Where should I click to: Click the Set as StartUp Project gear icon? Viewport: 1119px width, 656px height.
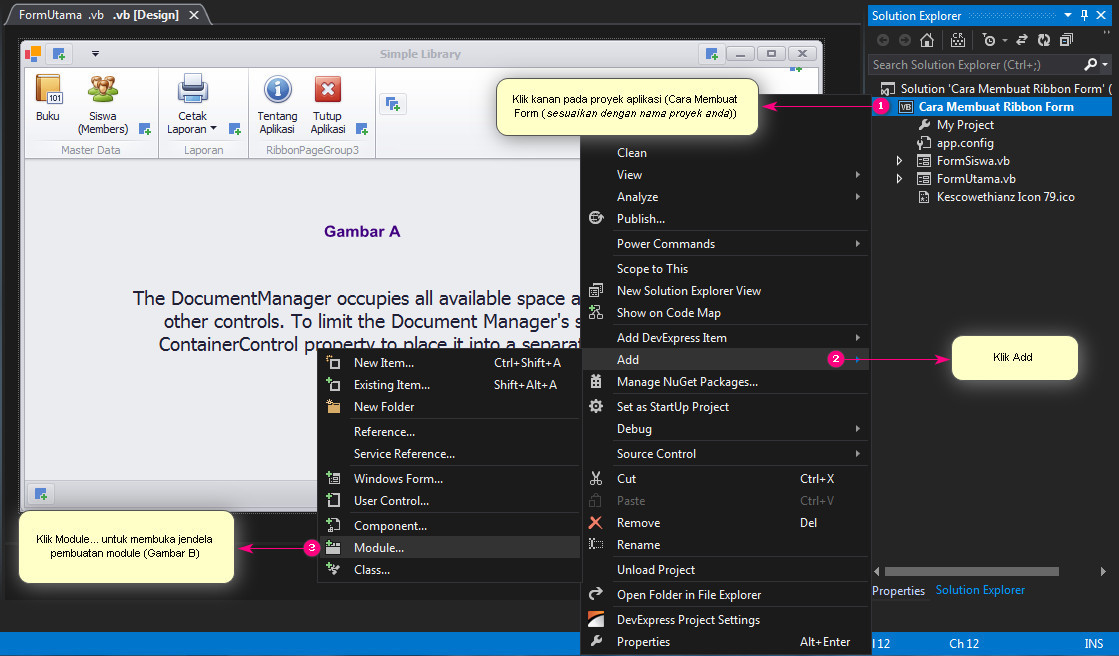[x=596, y=406]
